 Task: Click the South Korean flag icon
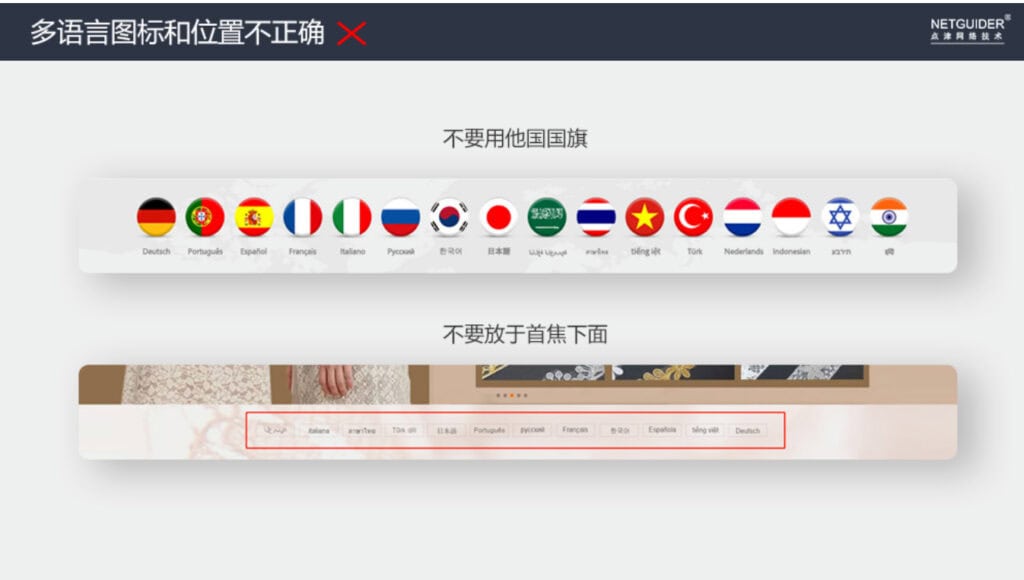[x=449, y=217]
